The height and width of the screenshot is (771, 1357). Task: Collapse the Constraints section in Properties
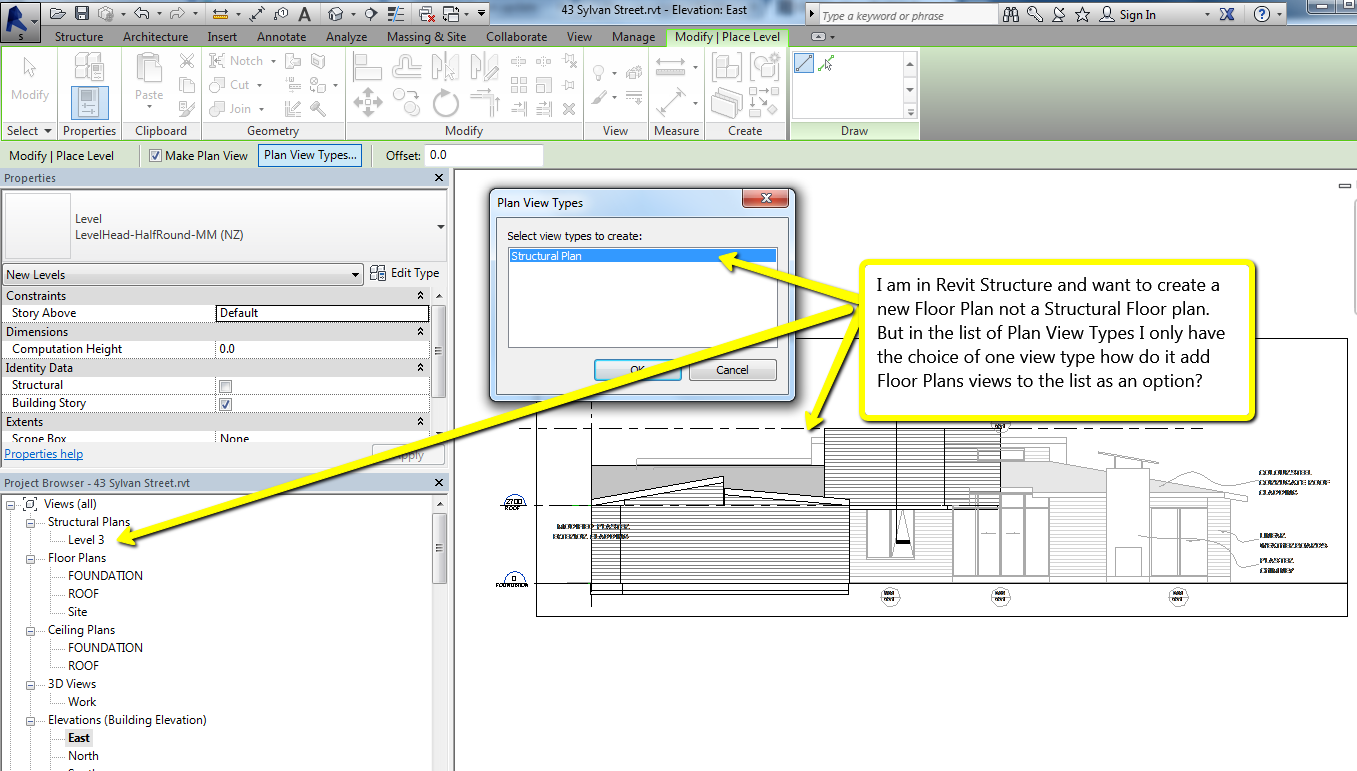pyautogui.click(x=421, y=296)
